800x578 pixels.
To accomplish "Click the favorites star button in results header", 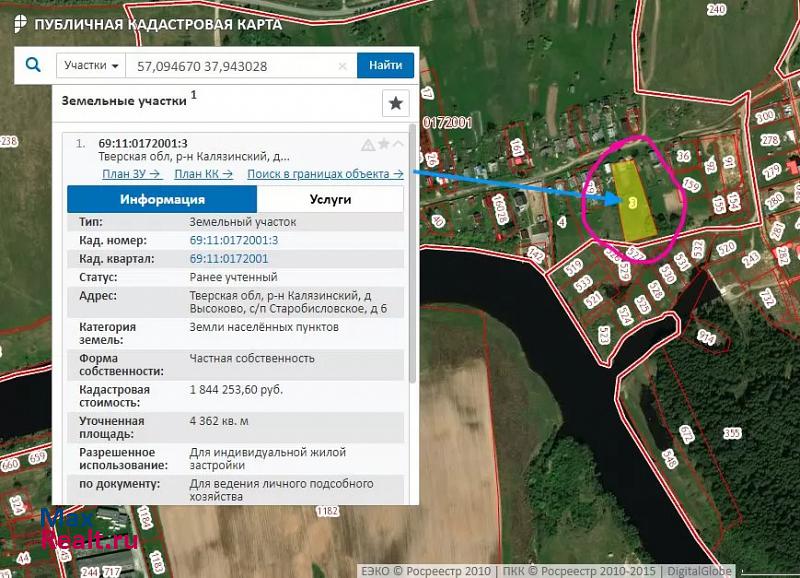I will [x=396, y=103].
